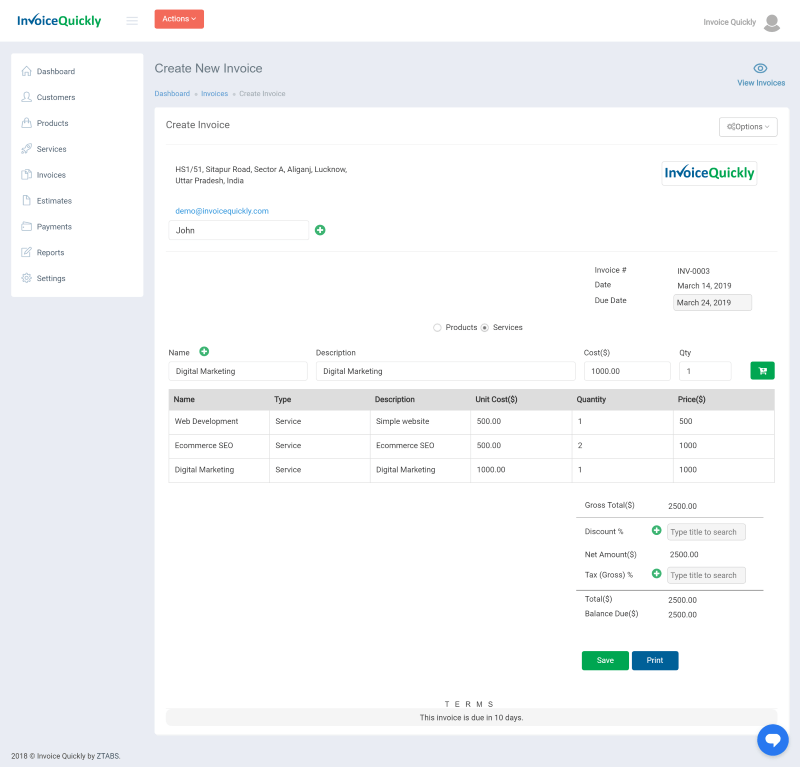Expand the Options dropdown
The height and width of the screenshot is (767, 800).
[748, 127]
